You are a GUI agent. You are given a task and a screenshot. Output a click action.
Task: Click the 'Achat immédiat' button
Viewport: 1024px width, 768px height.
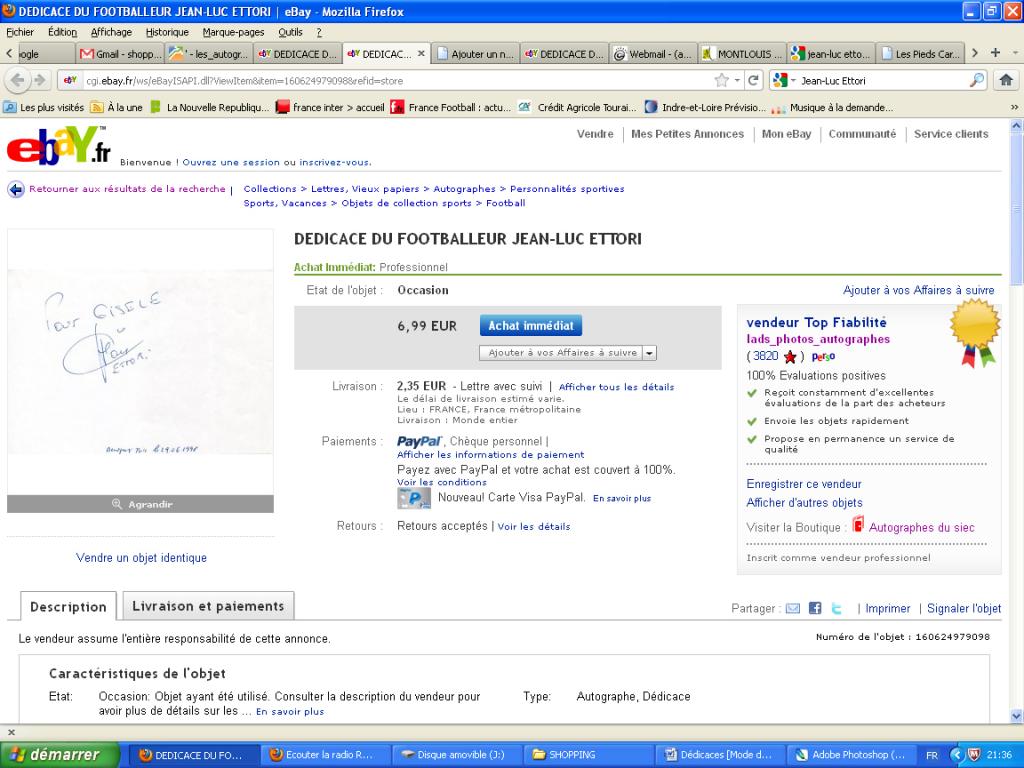[530, 326]
